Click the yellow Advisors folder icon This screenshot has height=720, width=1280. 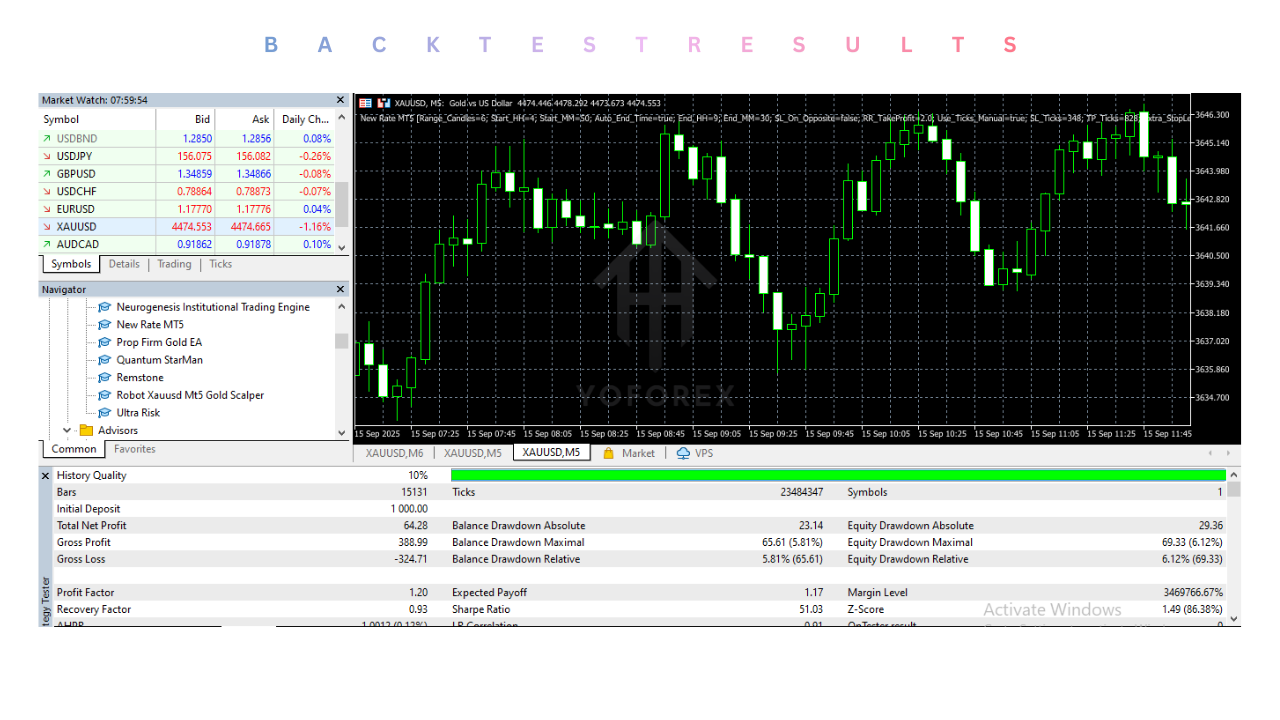click(x=84, y=430)
